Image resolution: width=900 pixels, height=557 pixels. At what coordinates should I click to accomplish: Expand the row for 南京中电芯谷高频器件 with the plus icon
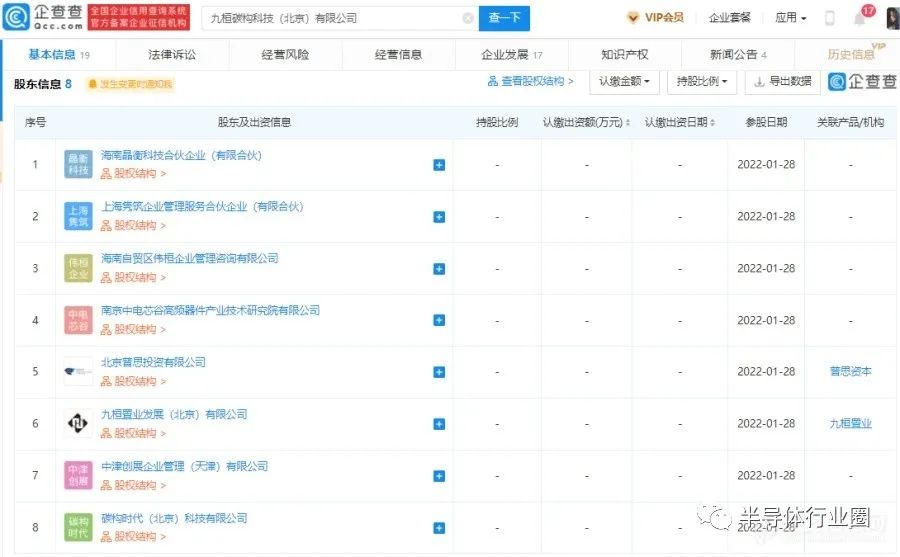pos(439,320)
